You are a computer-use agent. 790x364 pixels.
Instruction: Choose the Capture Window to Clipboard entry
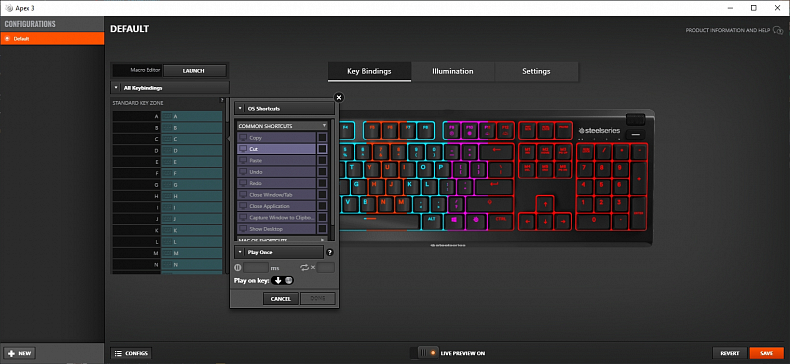[277, 217]
